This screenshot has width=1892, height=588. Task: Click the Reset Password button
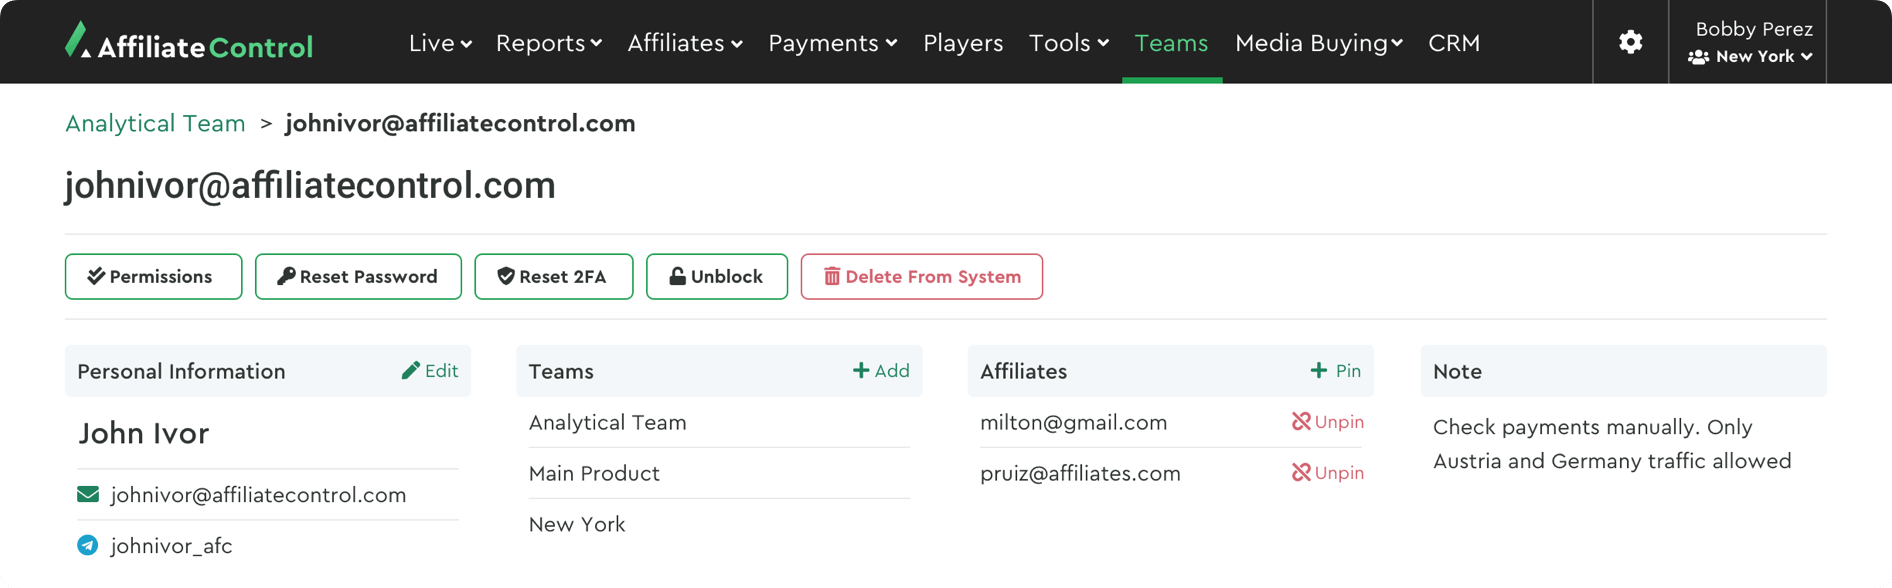(x=358, y=277)
